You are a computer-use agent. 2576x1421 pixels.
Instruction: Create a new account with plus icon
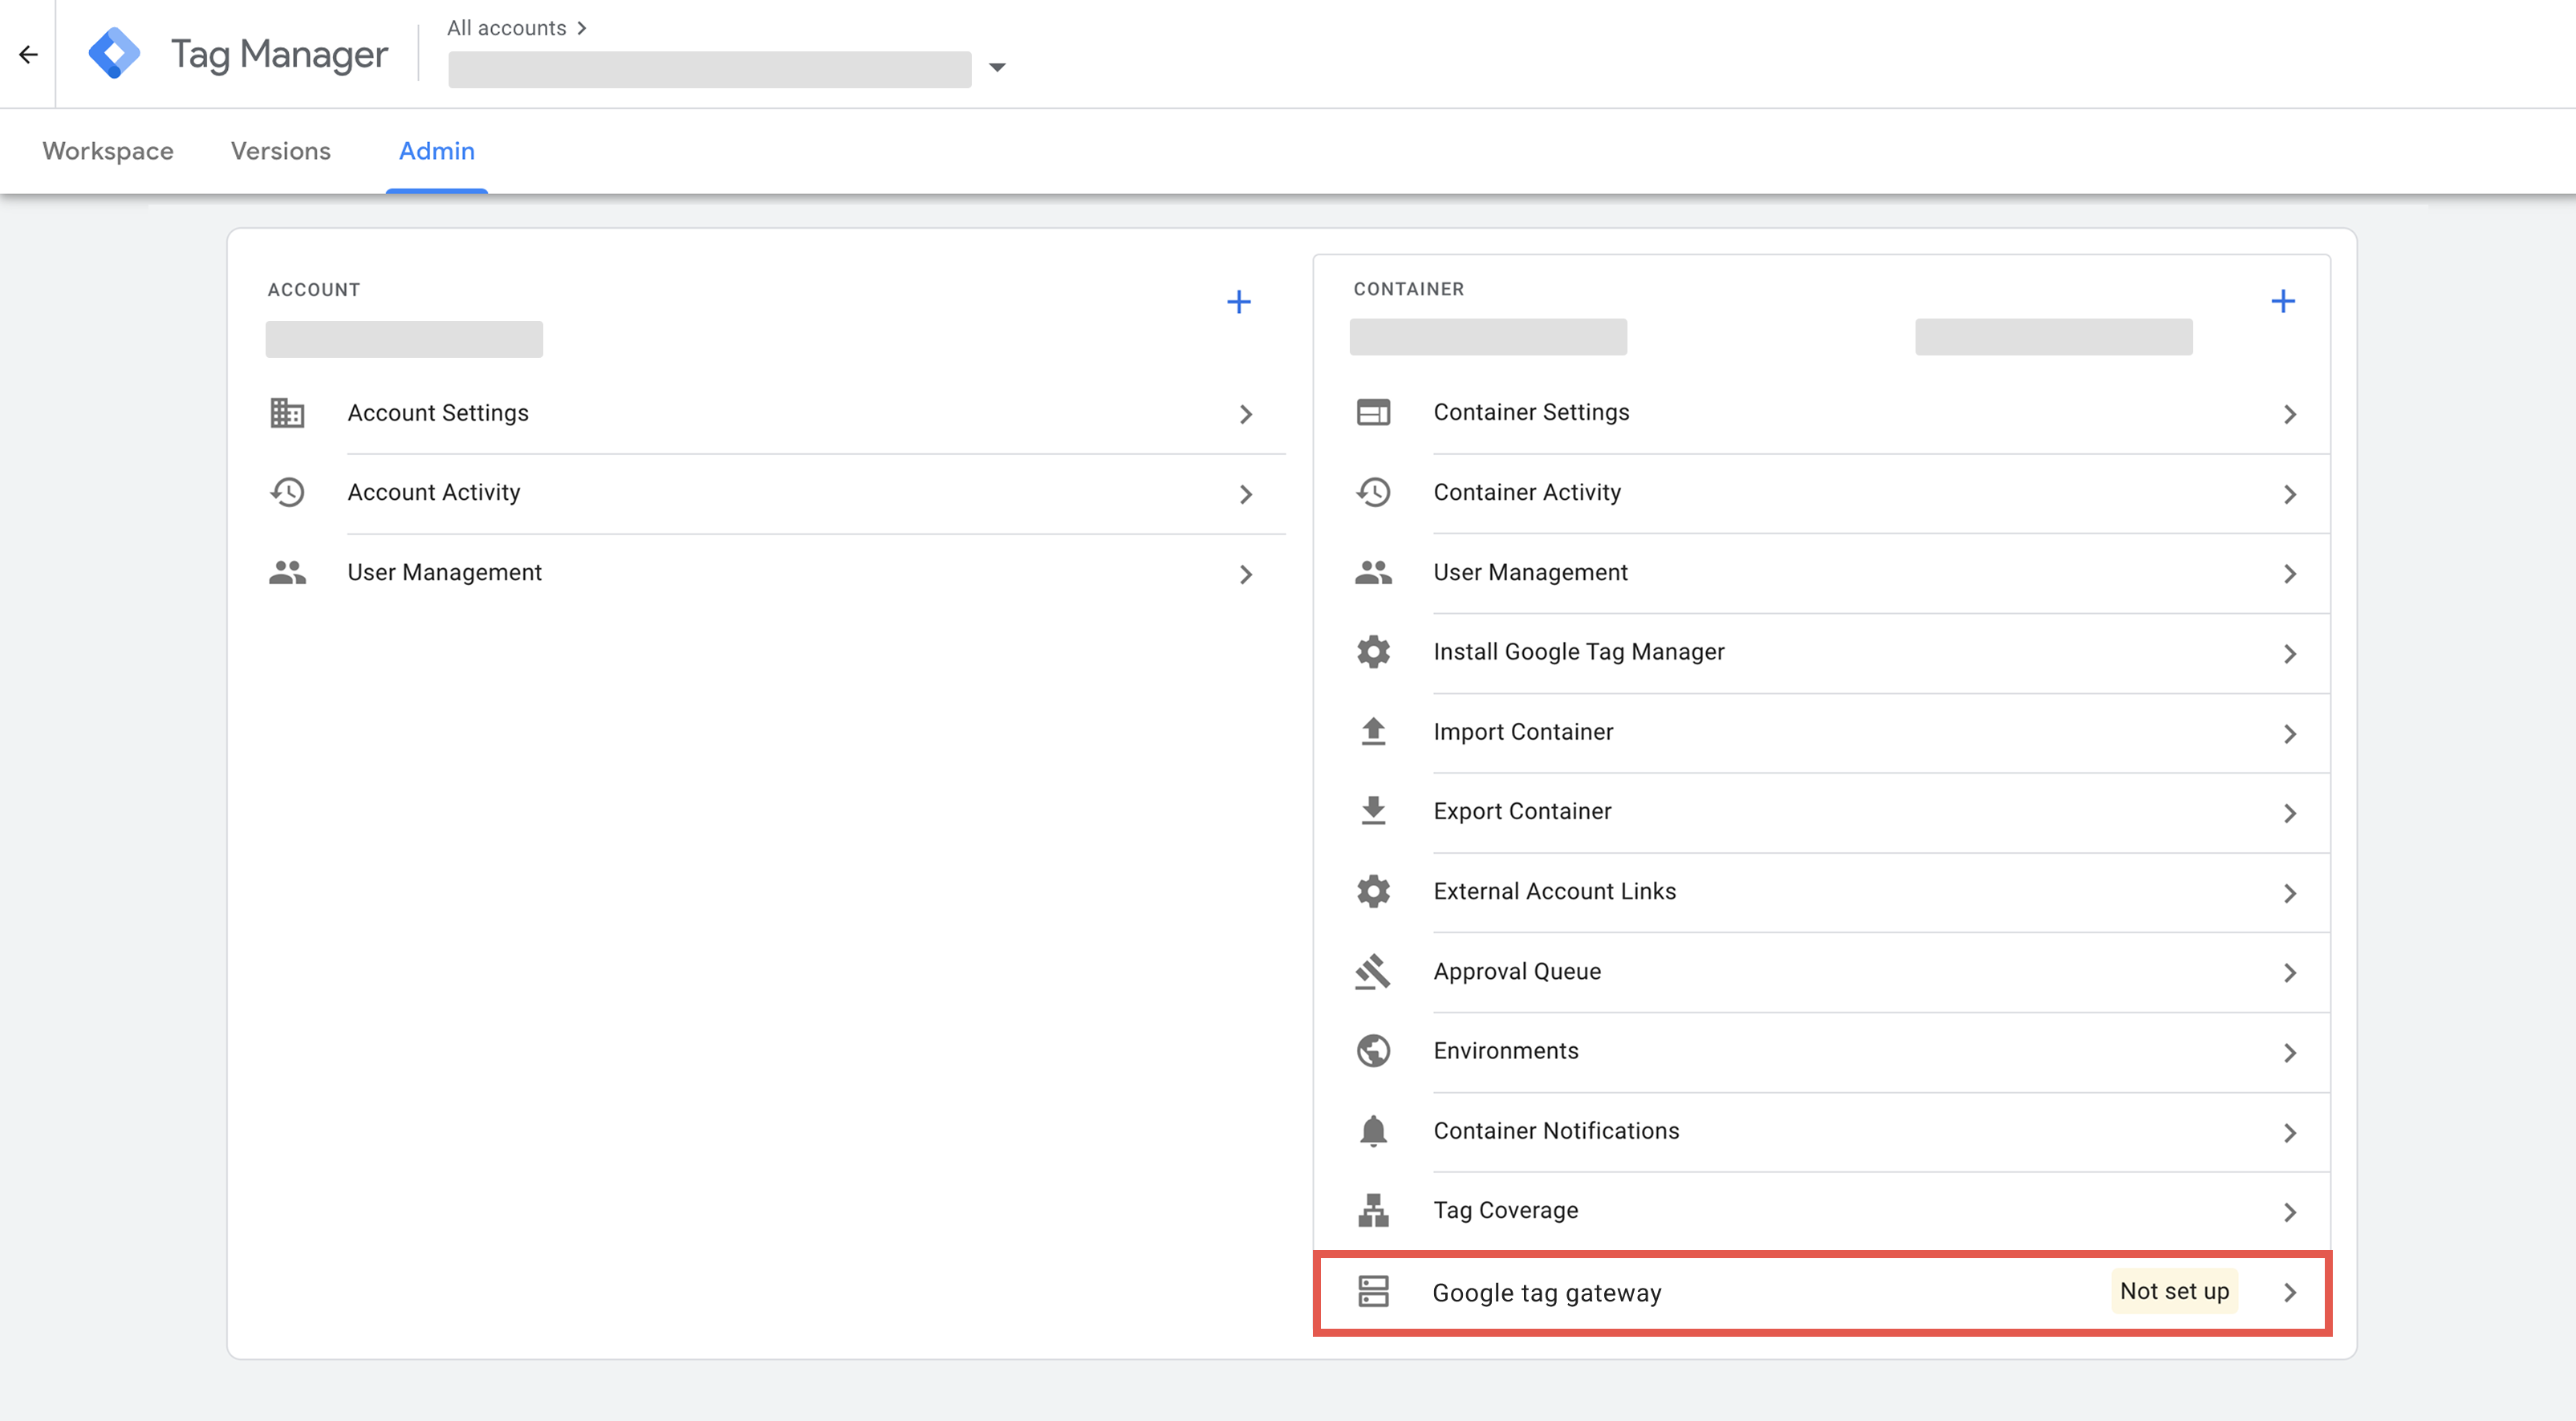(1238, 302)
